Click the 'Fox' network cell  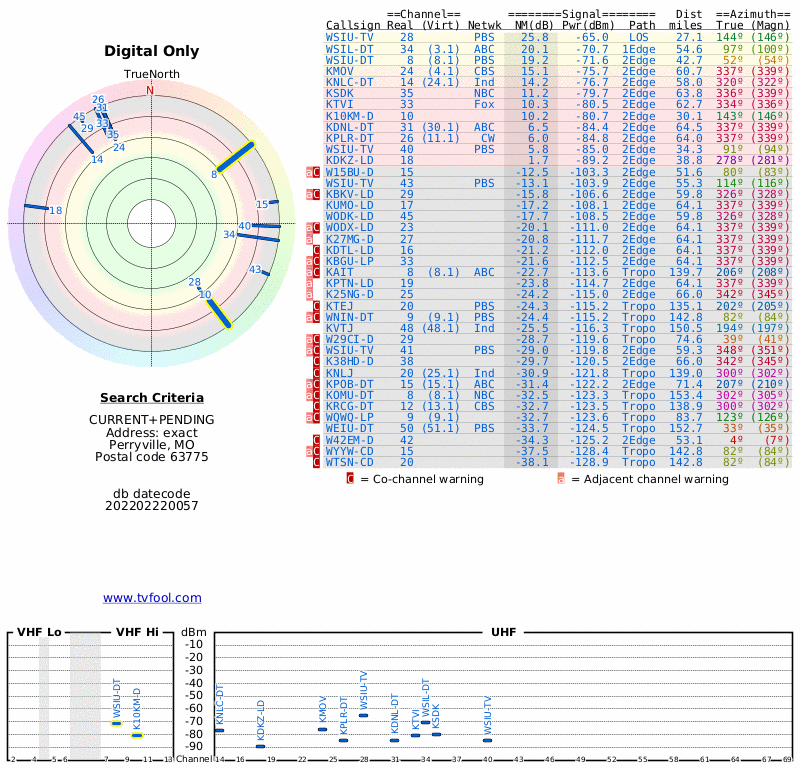pyautogui.click(x=484, y=105)
